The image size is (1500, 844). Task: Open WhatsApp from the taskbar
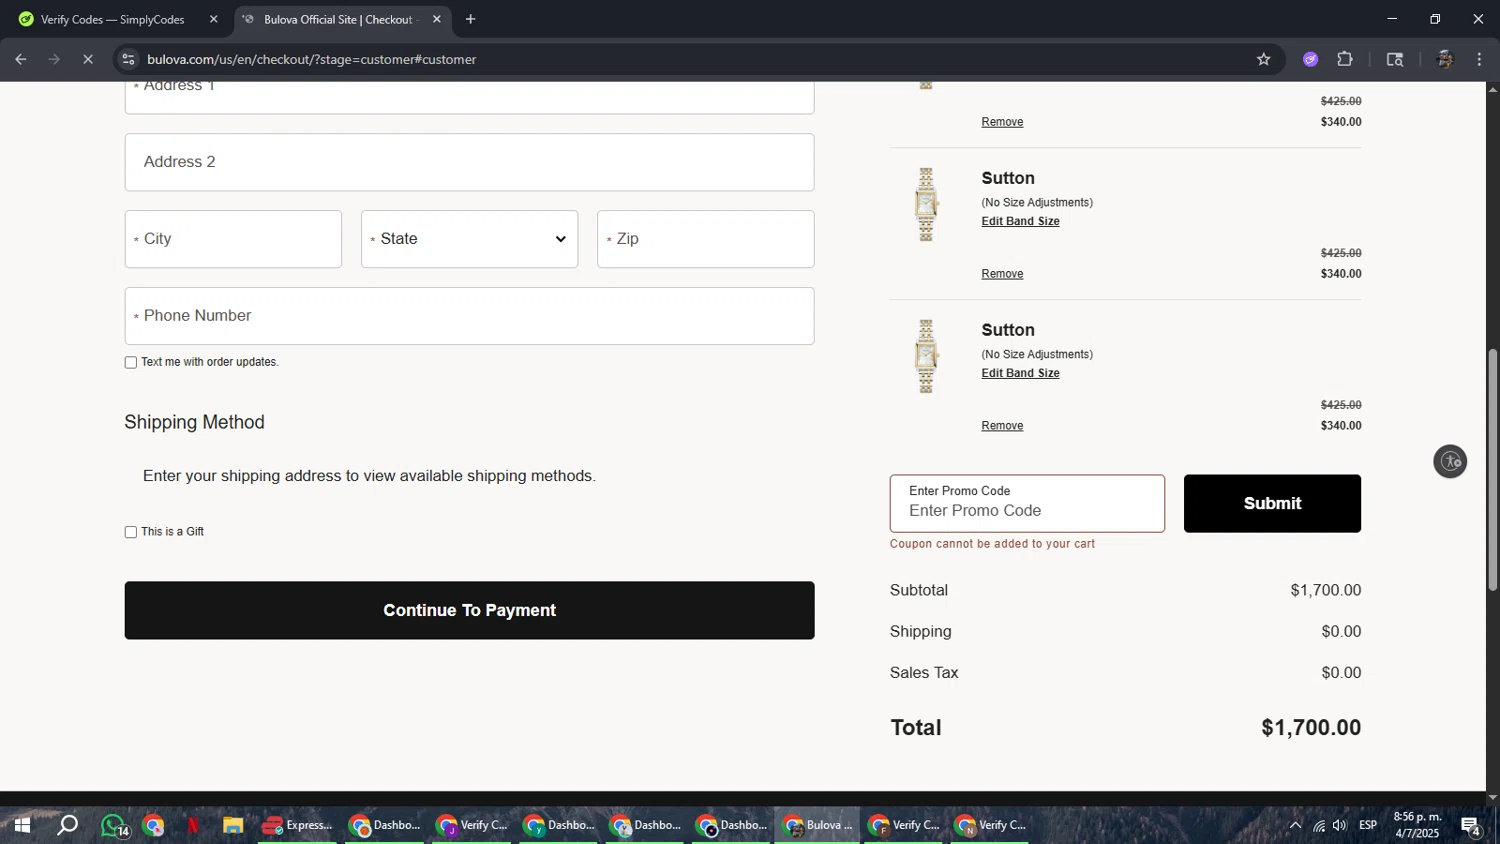114,825
